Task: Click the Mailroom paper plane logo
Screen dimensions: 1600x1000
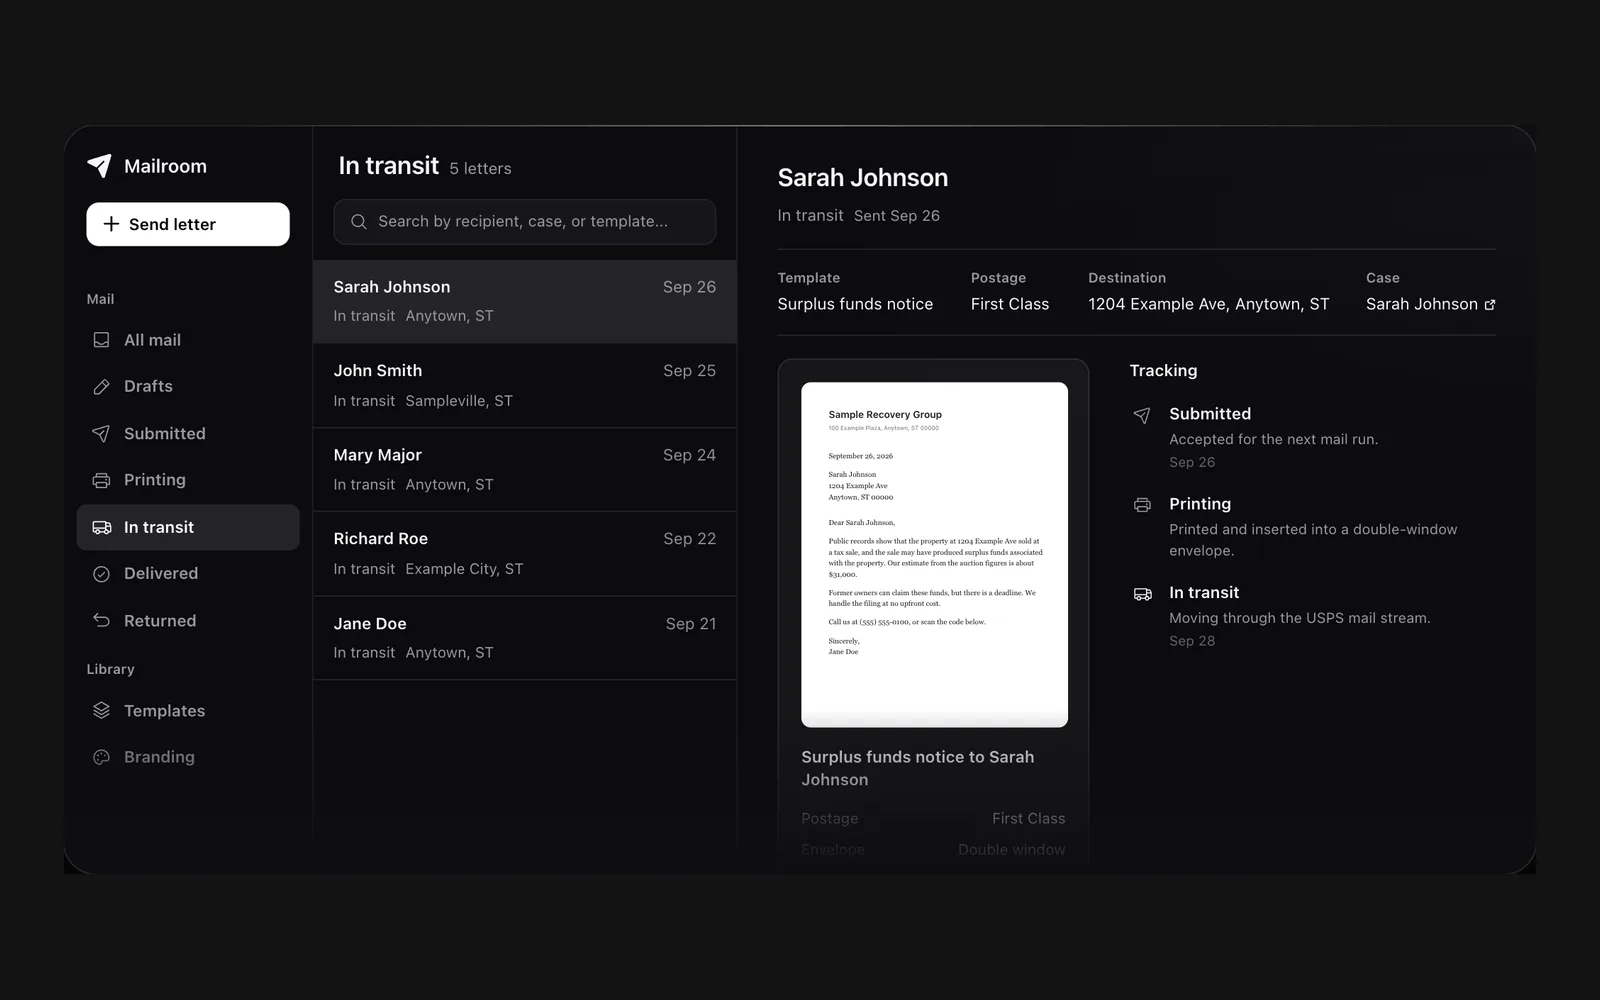Action: click(x=99, y=166)
